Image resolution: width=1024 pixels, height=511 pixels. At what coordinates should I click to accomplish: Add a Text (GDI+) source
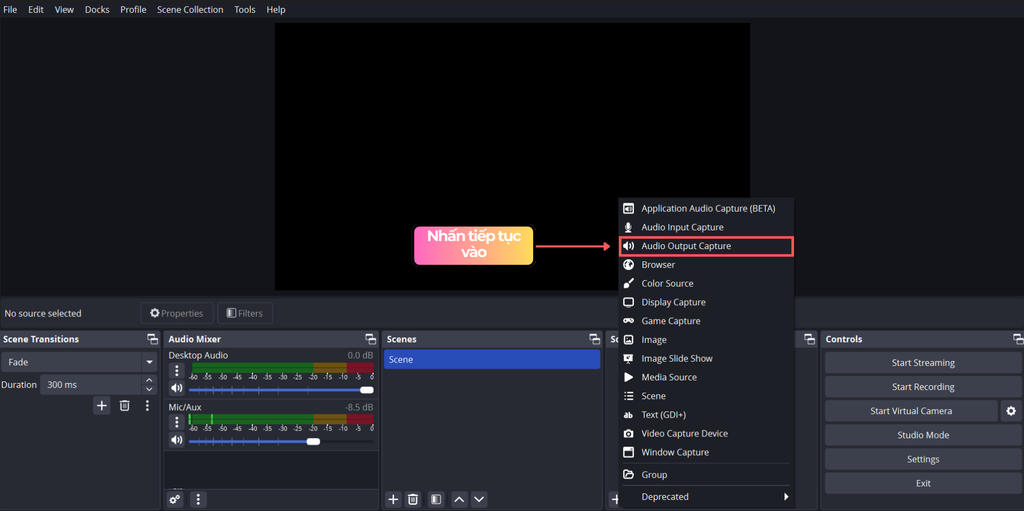706,415
